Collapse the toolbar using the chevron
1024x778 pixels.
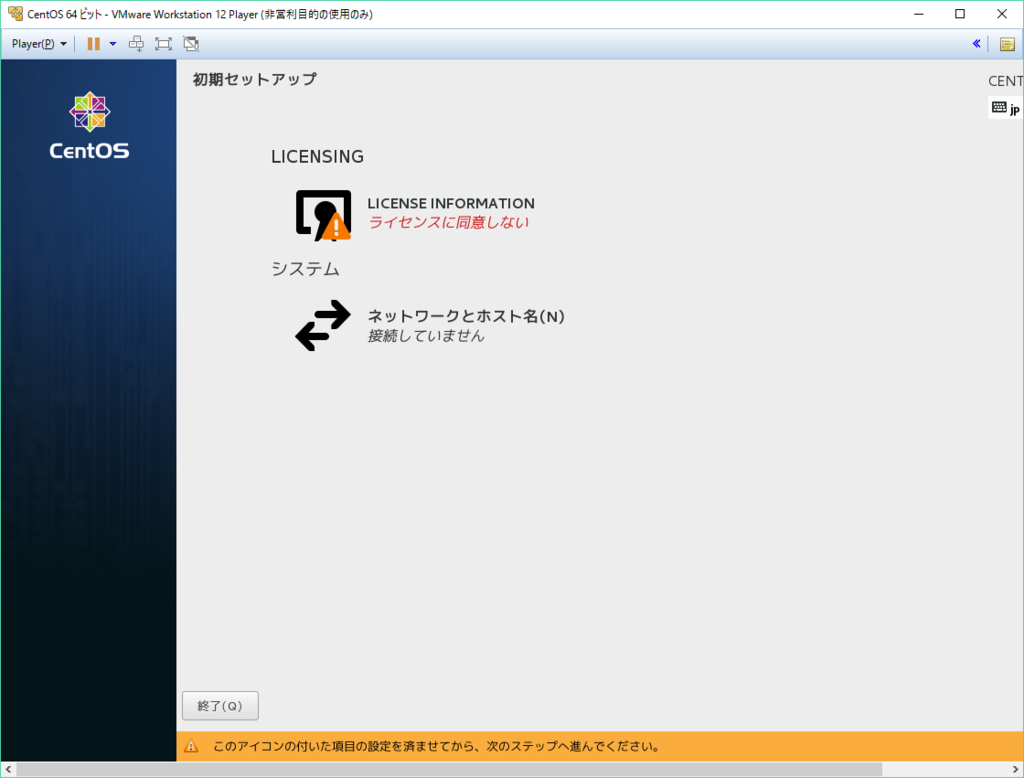pos(977,43)
